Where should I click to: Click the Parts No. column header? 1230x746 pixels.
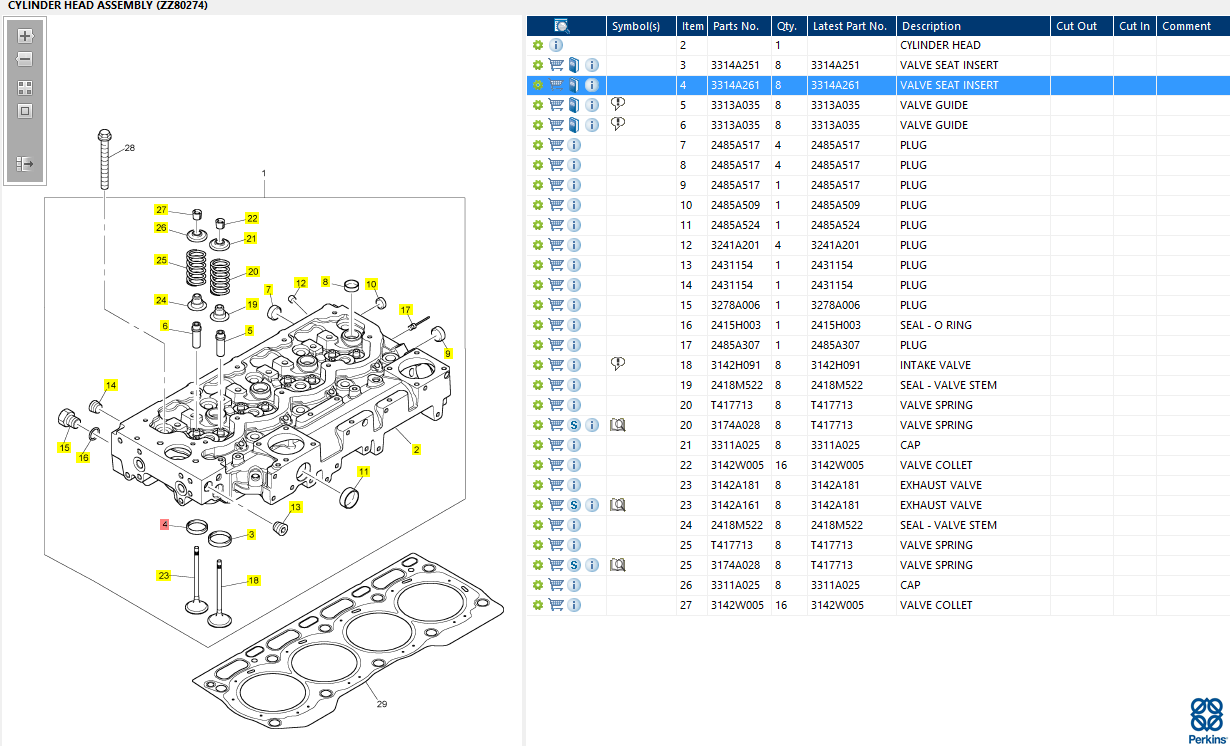pos(735,26)
